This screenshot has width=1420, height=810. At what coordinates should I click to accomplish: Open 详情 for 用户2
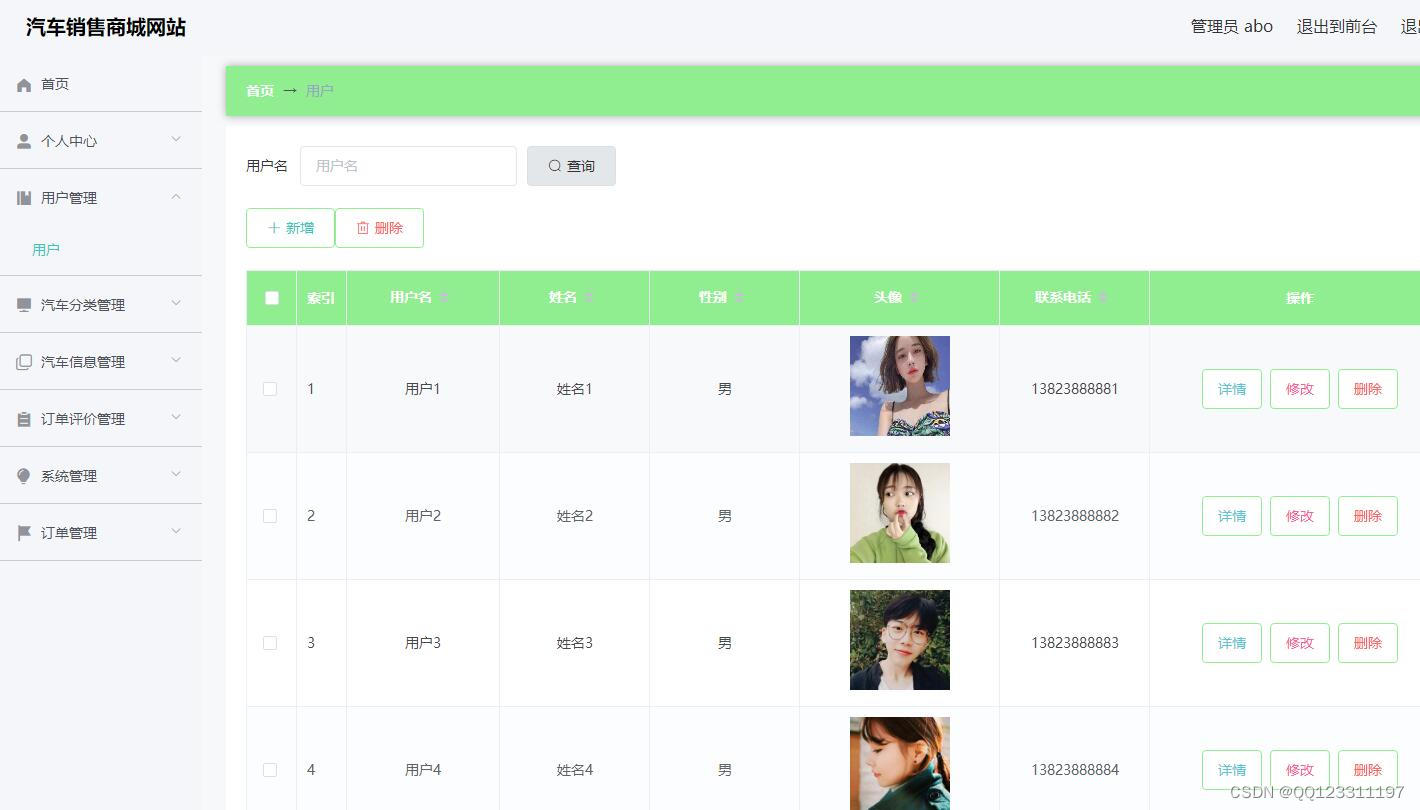coord(1232,516)
